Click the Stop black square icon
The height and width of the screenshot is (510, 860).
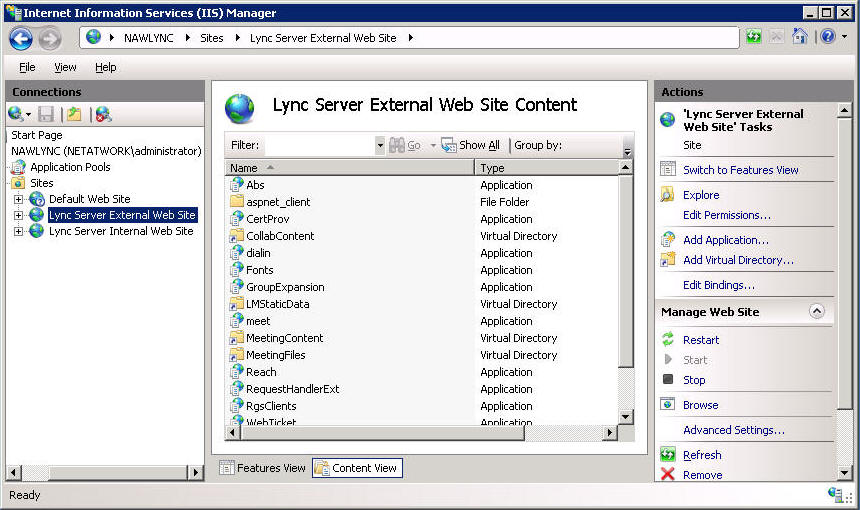[668, 379]
